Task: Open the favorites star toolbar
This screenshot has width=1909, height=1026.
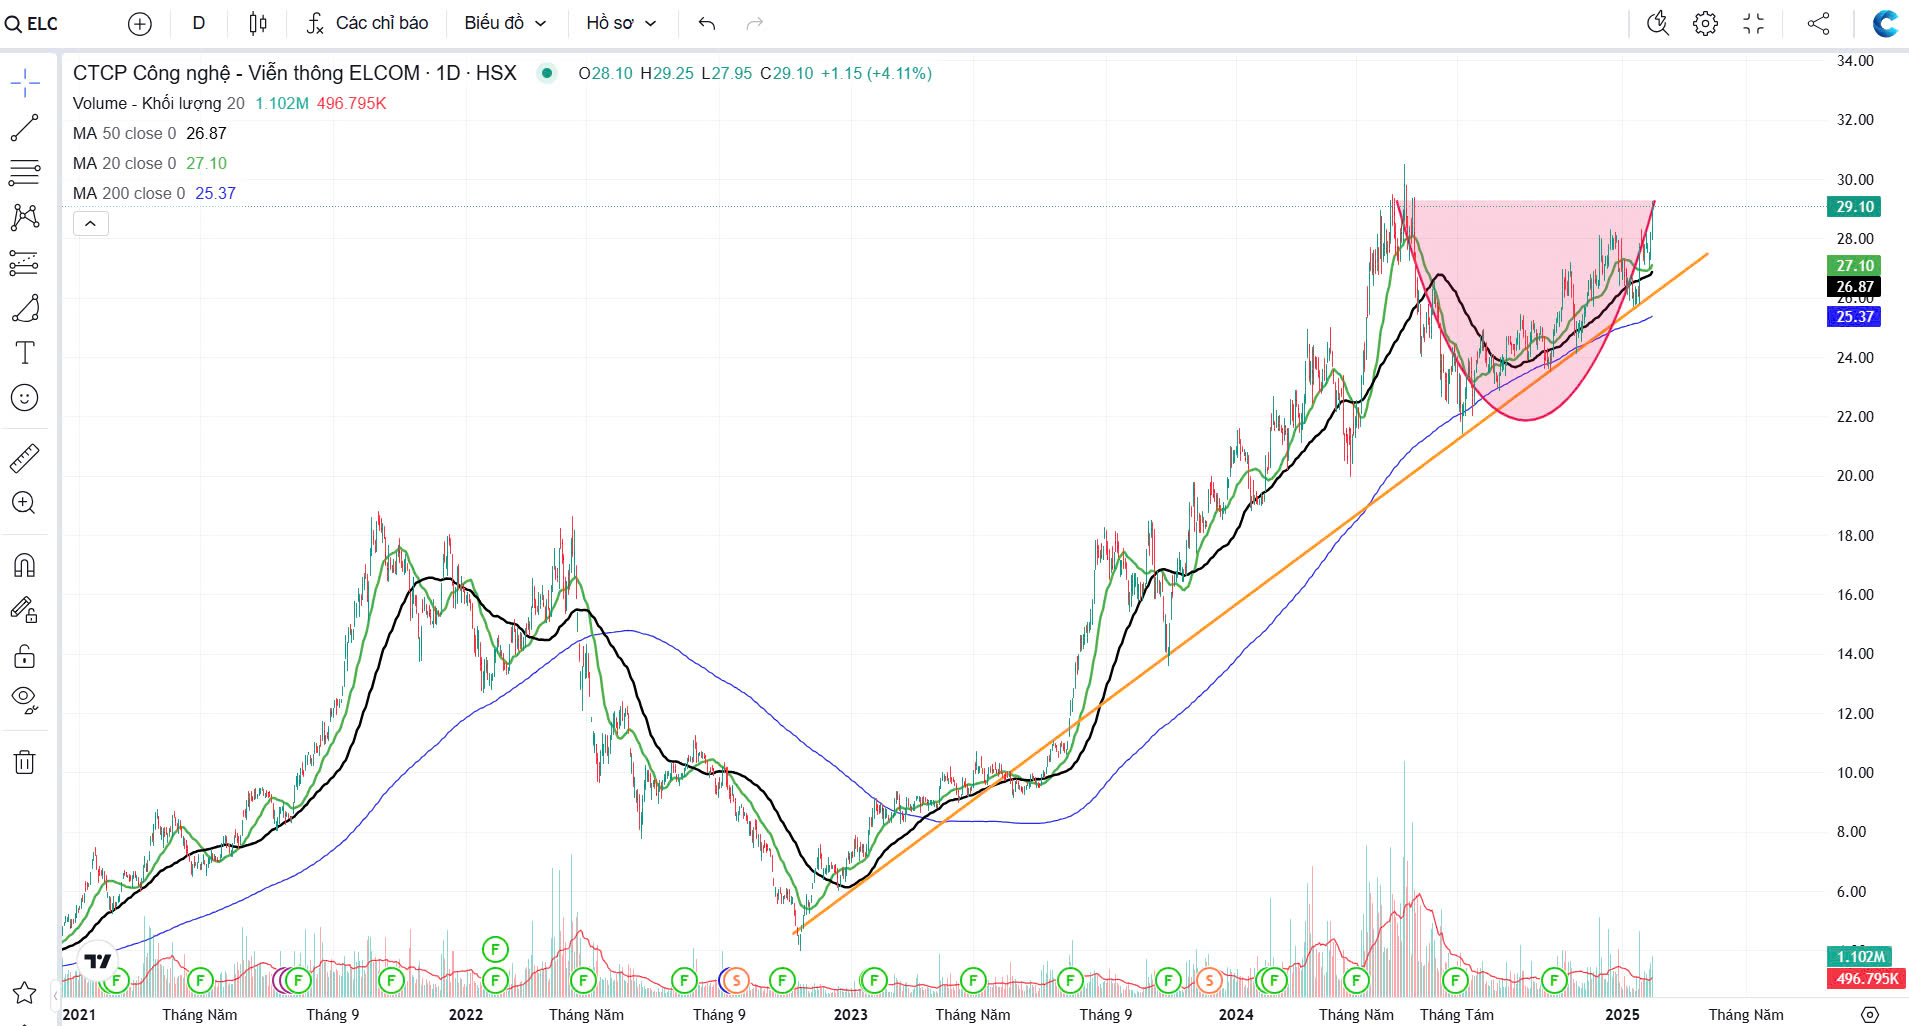Action: tap(25, 993)
